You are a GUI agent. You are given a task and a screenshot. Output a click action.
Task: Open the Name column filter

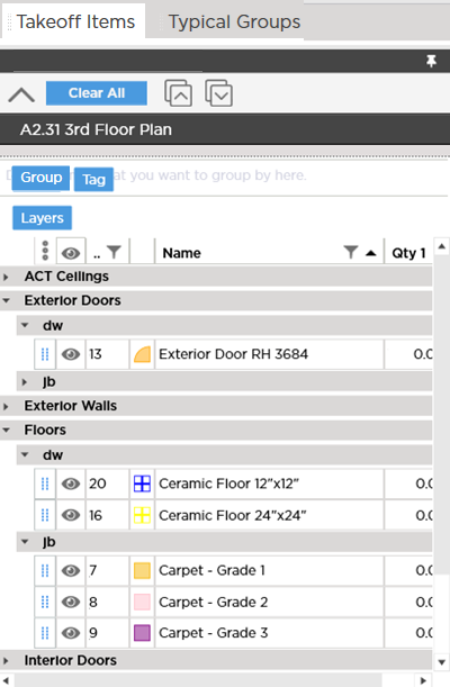pos(351,252)
